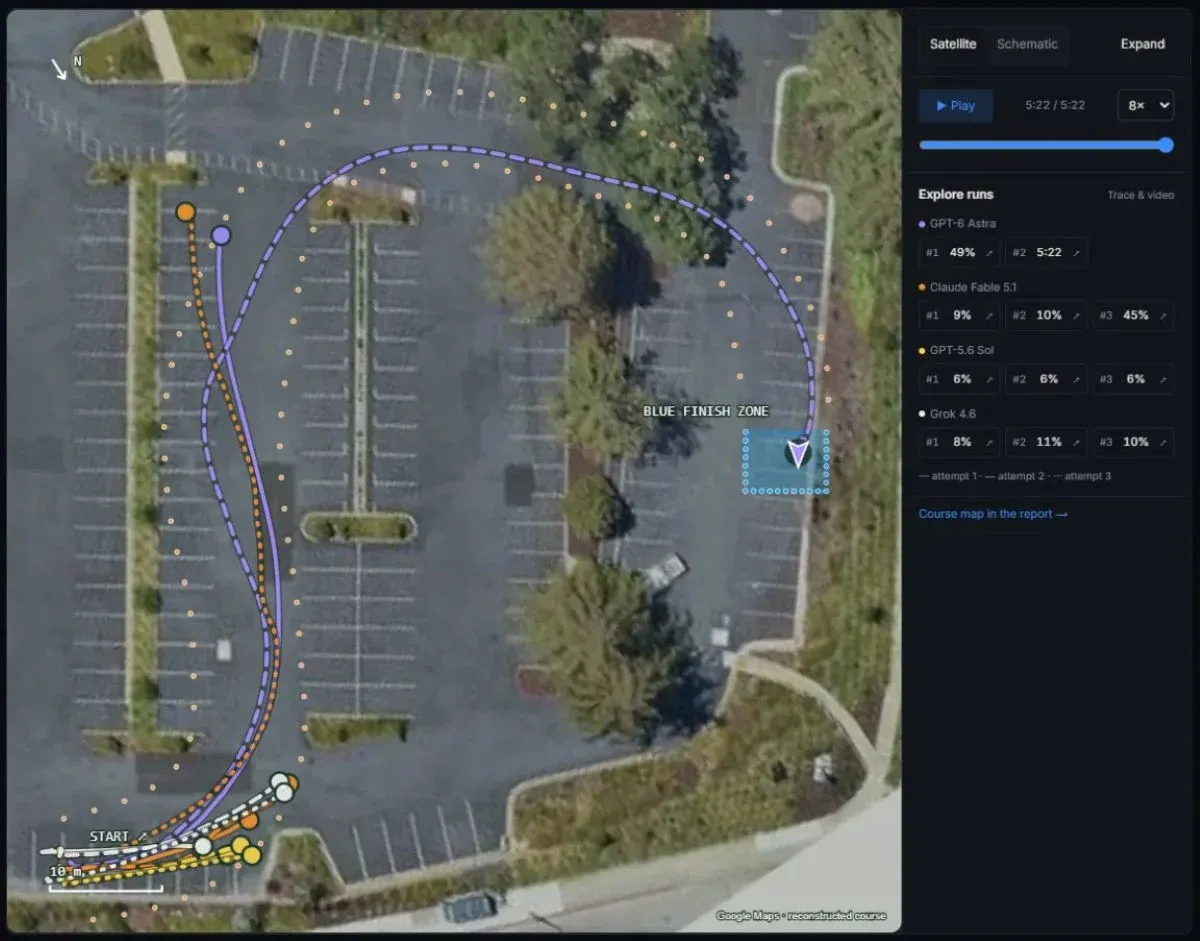Open GPT-5.6 Sol run #3

click(x=1132, y=379)
